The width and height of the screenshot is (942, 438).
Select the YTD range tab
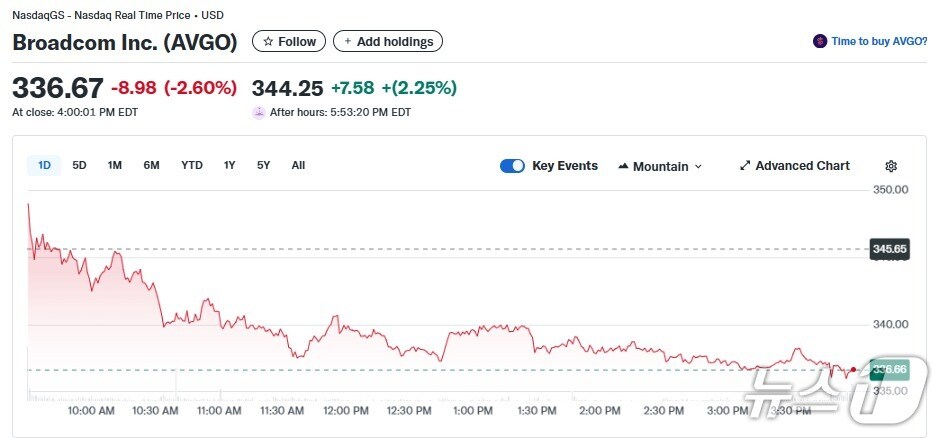(x=191, y=165)
